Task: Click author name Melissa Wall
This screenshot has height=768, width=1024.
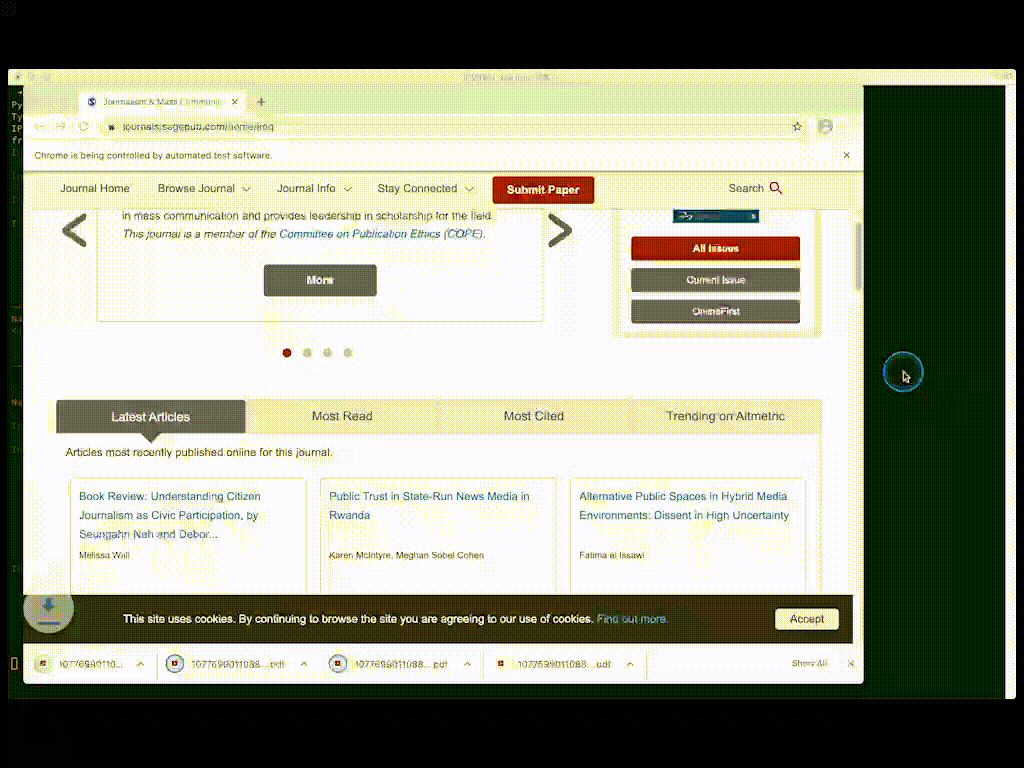Action: click(104, 555)
